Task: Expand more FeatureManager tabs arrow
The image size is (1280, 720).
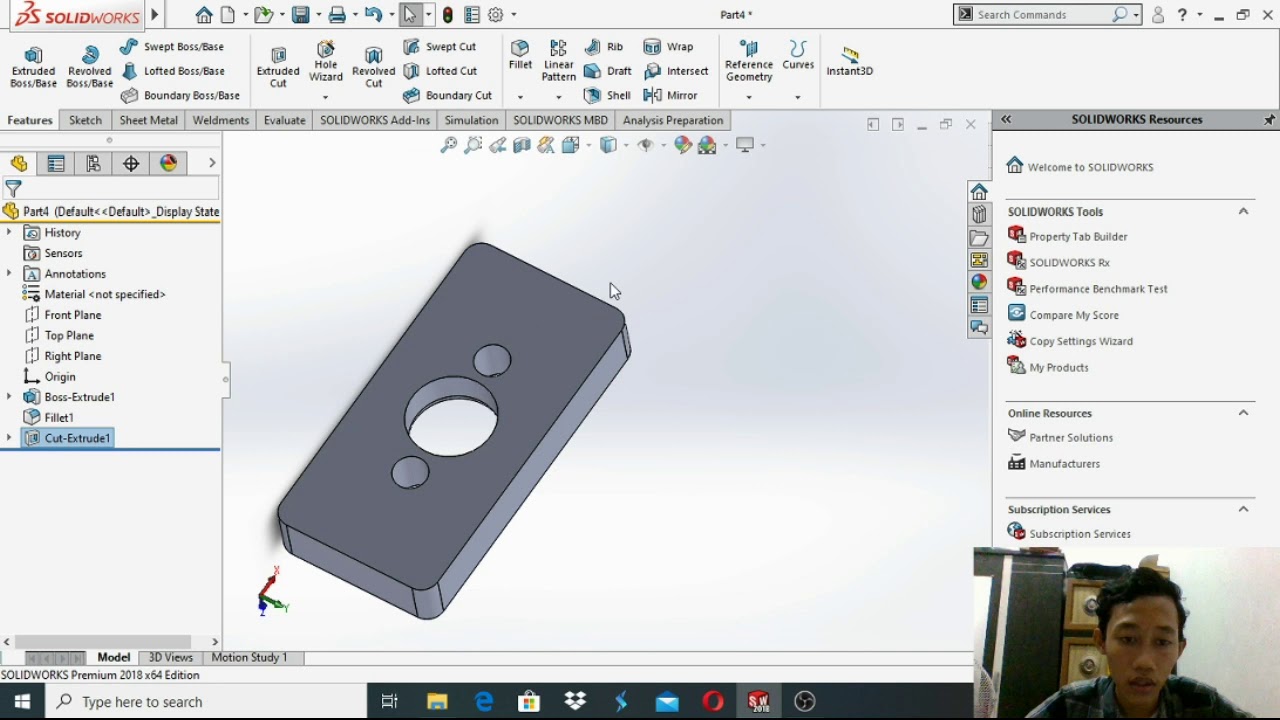Action: click(x=211, y=163)
